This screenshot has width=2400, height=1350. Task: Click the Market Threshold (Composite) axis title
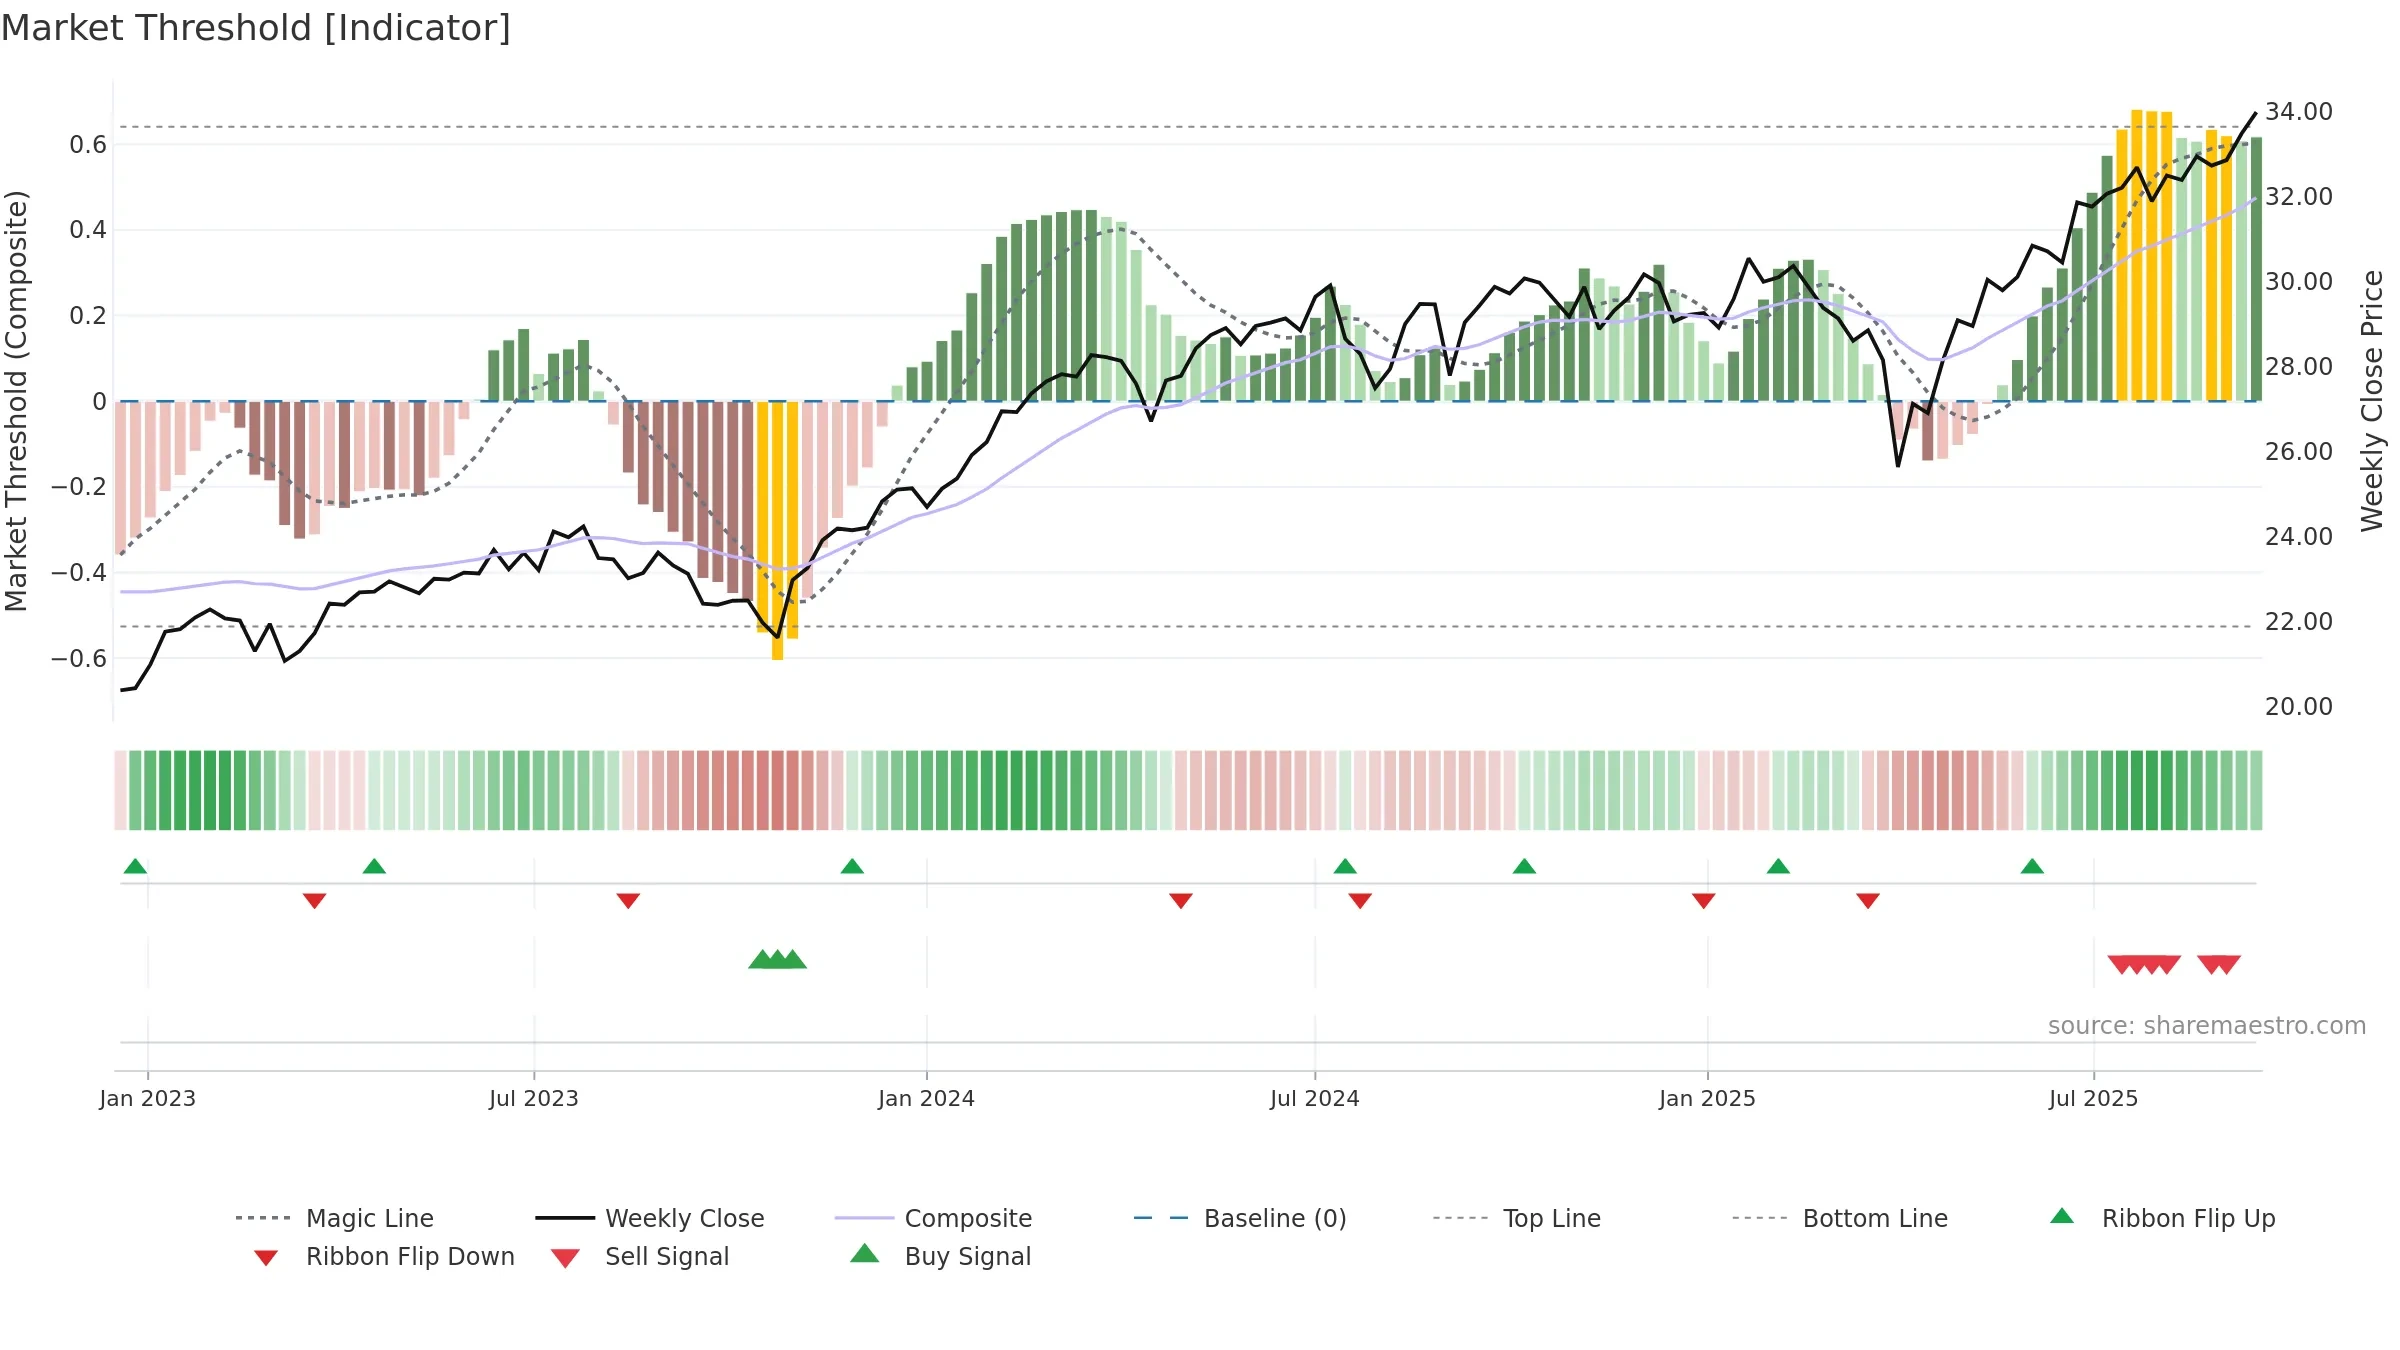[x=16, y=401]
